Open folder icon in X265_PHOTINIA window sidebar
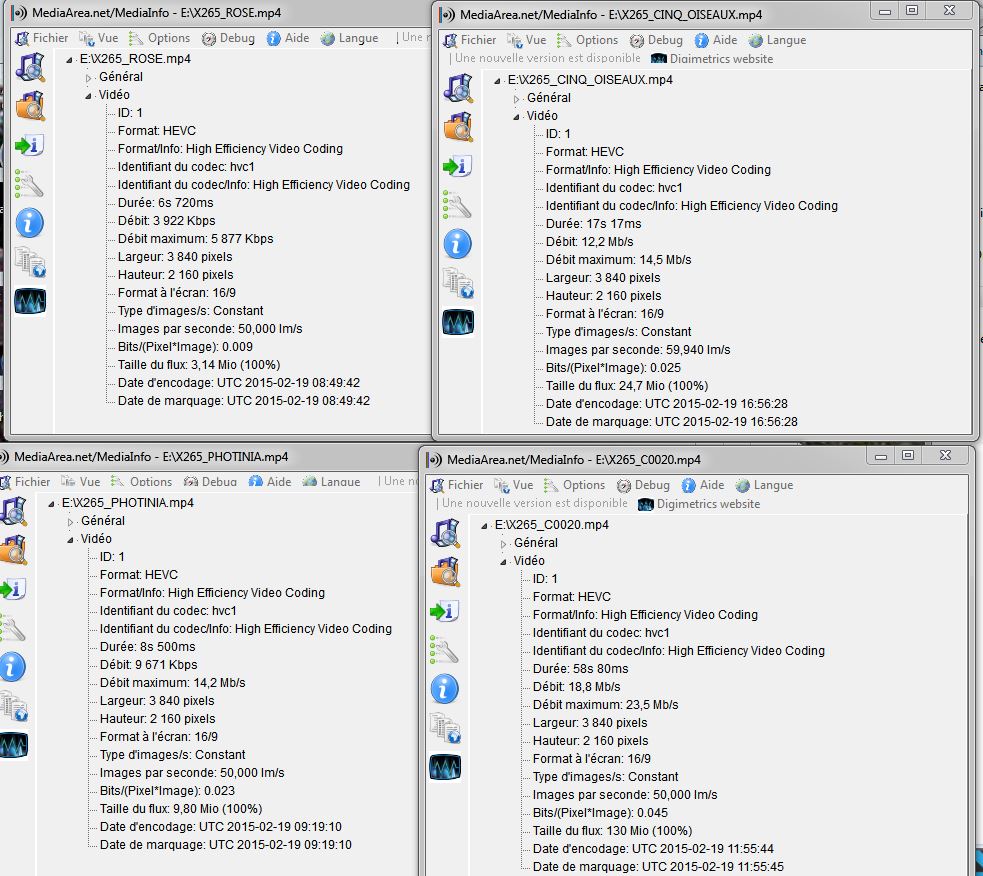Image resolution: width=983 pixels, height=876 pixels. point(13,550)
